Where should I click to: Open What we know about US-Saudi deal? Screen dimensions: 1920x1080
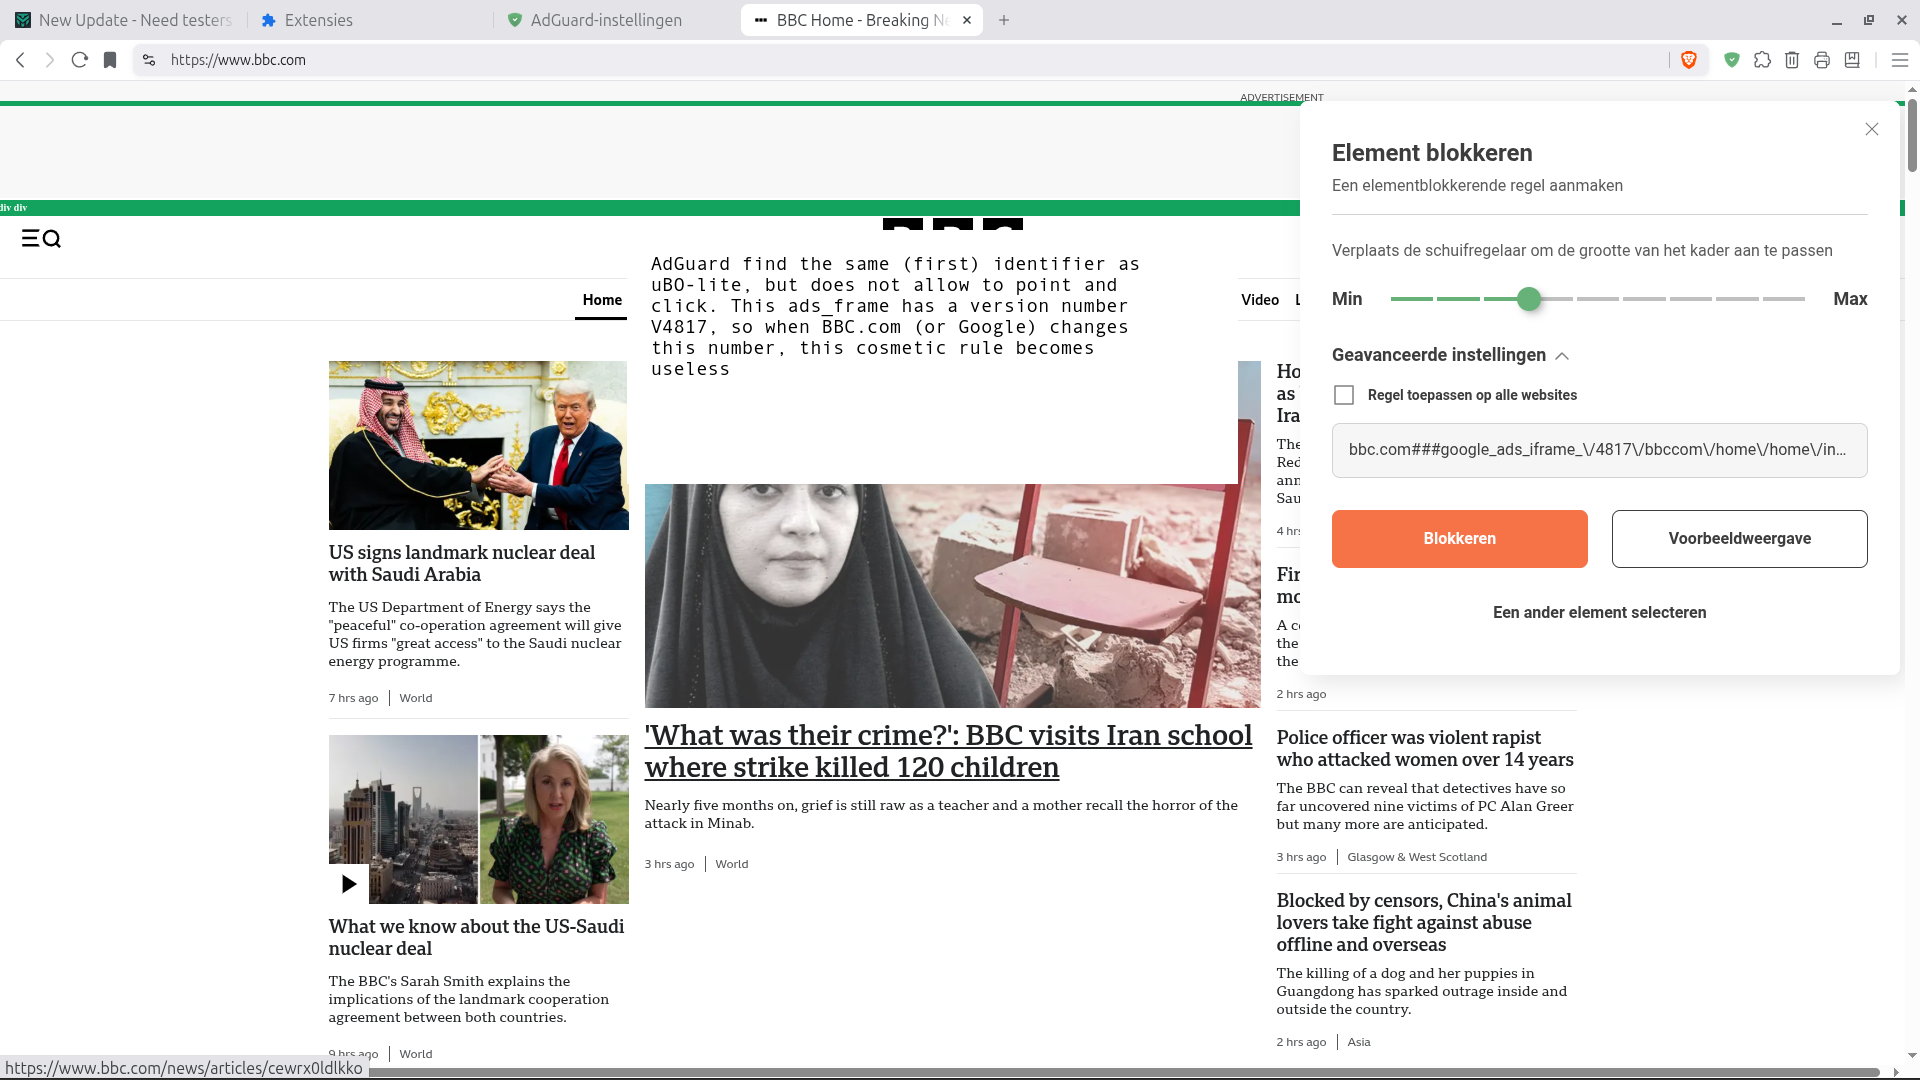click(476, 937)
